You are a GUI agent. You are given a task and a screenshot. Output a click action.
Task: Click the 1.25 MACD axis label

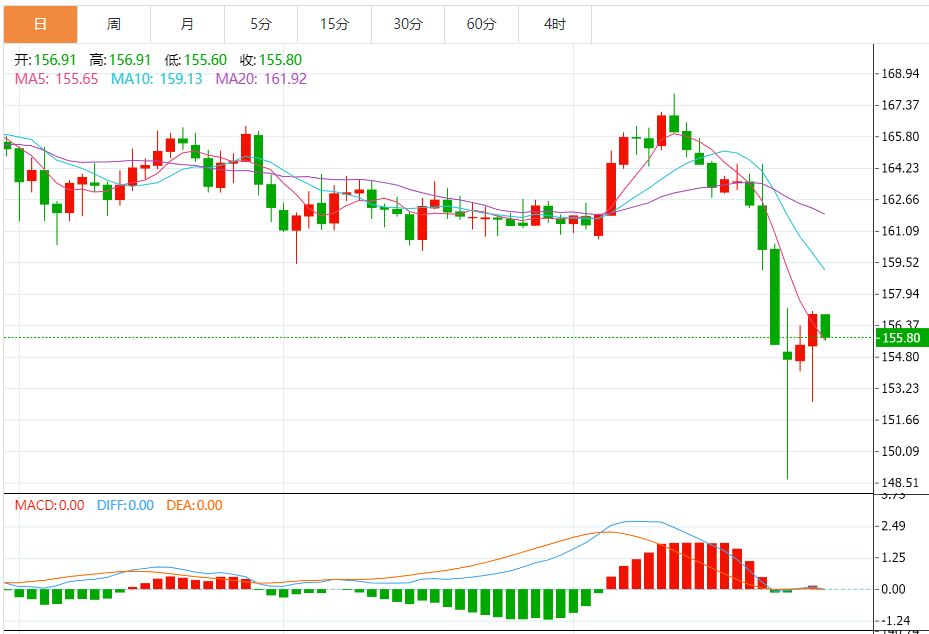(893, 558)
